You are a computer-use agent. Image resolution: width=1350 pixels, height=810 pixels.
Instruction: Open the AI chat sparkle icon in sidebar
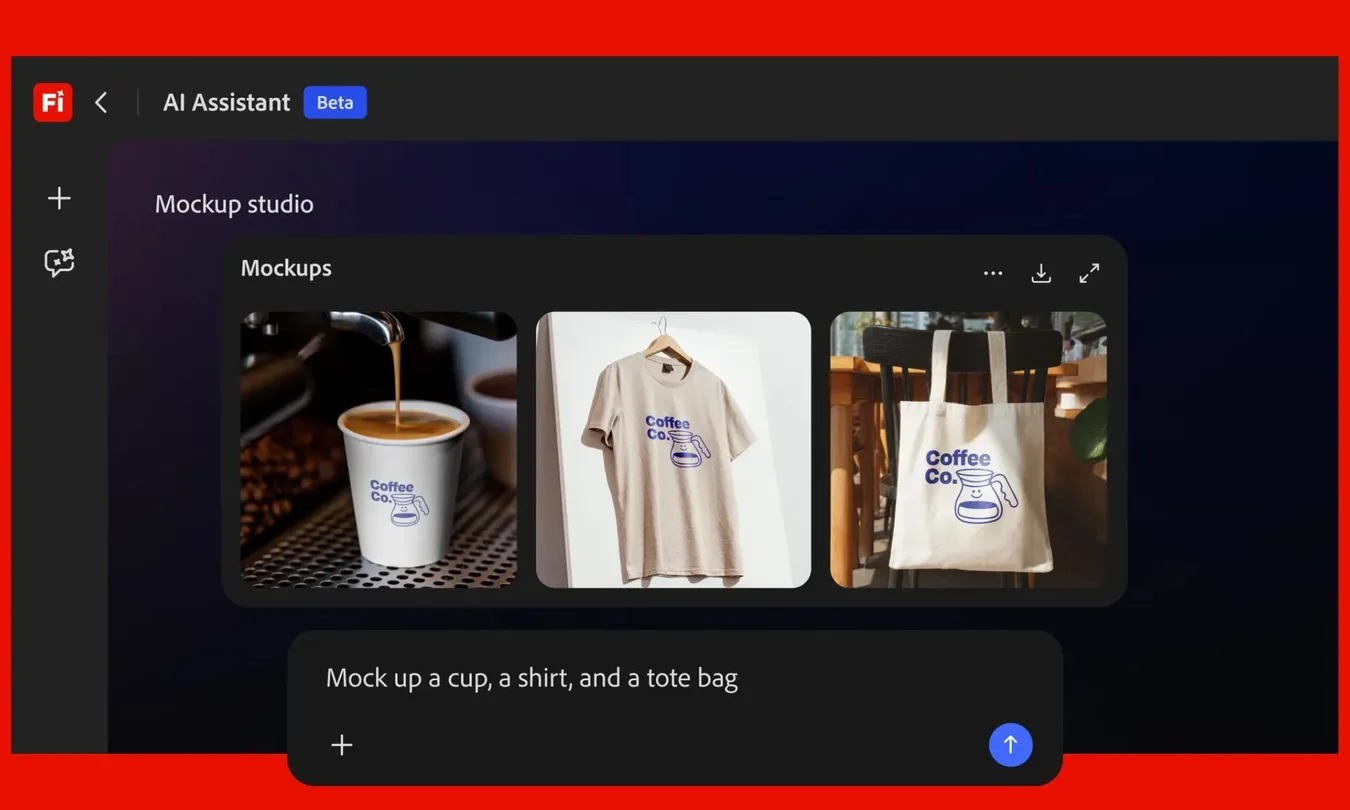pos(59,262)
